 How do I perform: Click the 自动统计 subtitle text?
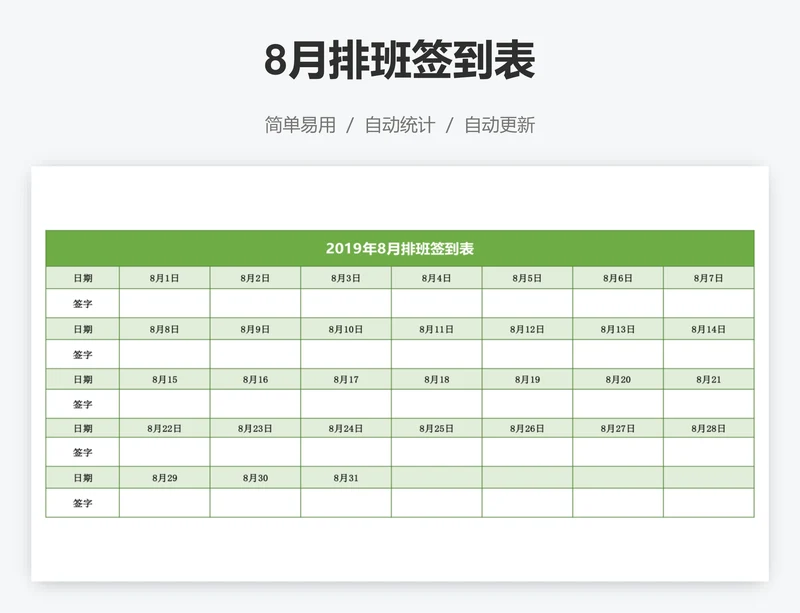[x=399, y=125]
